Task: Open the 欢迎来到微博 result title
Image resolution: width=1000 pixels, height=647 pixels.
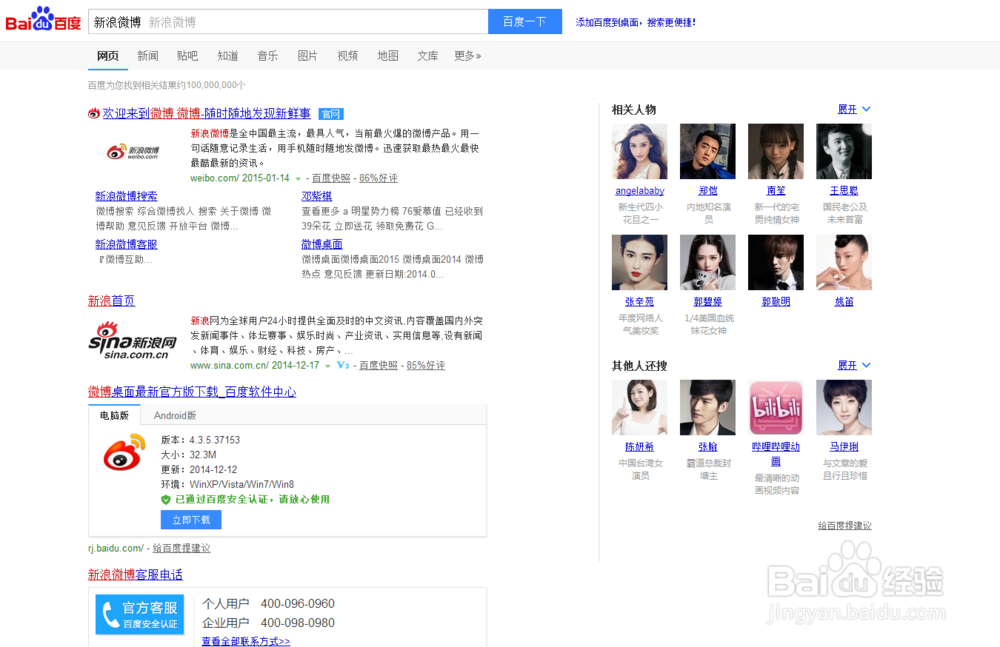Action: tap(207, 114)
